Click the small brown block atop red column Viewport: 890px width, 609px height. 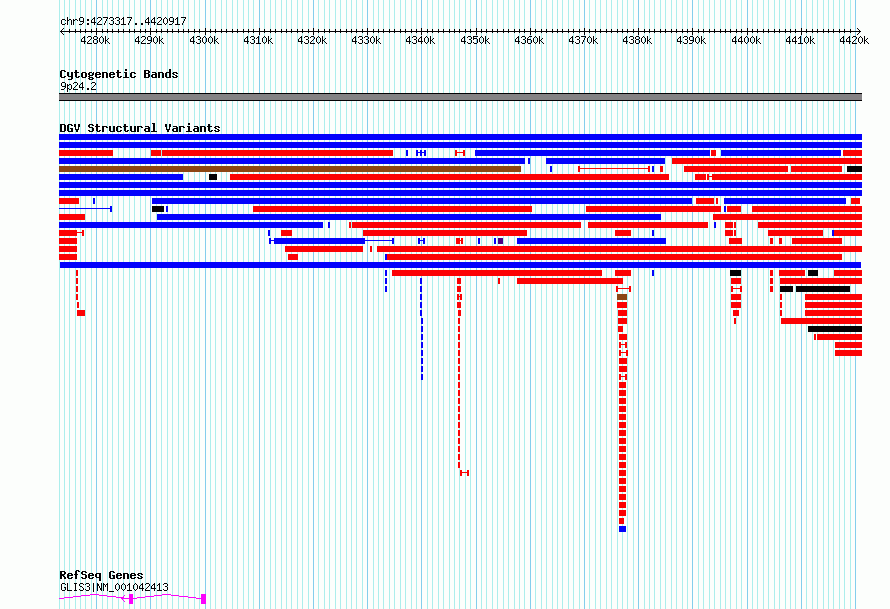(x=622, y=297)
